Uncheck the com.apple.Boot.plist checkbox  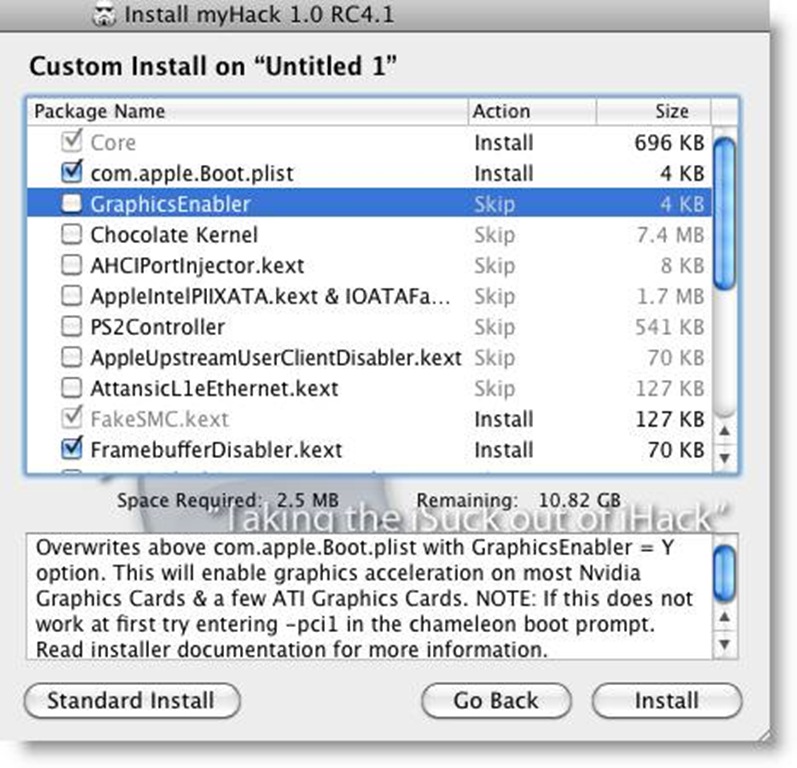click(71, 173)
